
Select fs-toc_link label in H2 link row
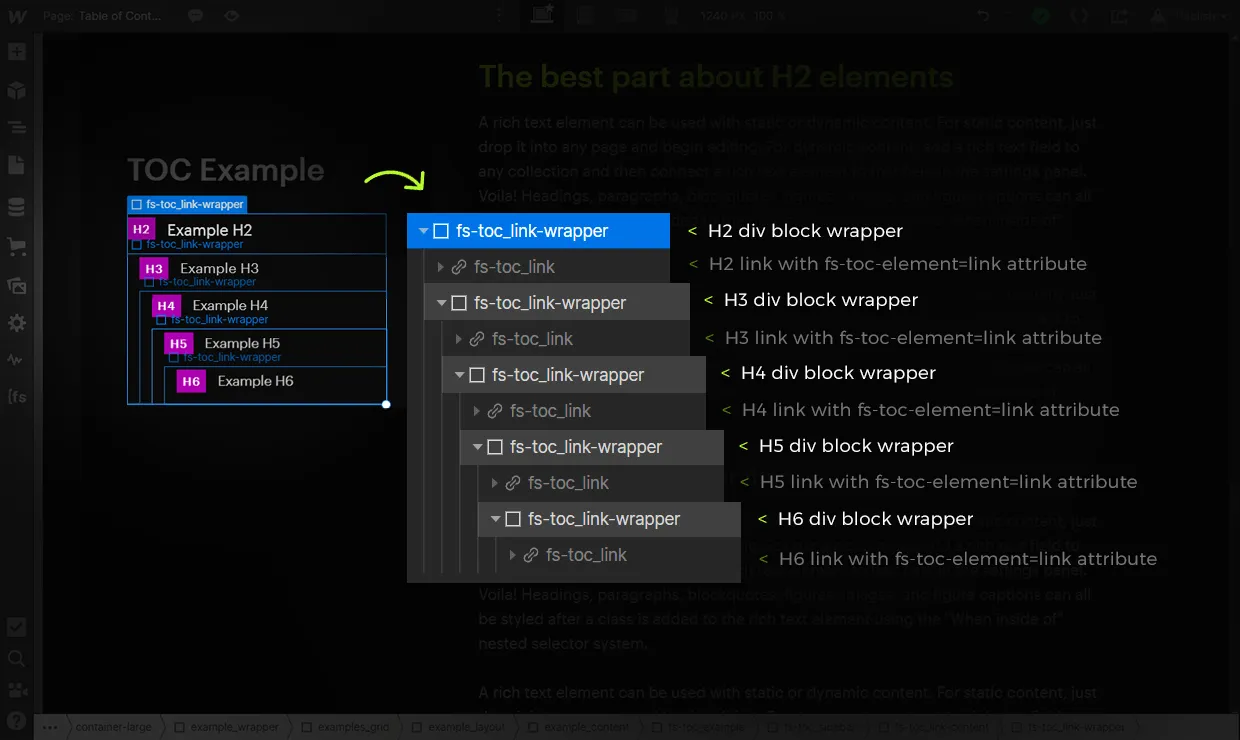click(x=514, y=267)
